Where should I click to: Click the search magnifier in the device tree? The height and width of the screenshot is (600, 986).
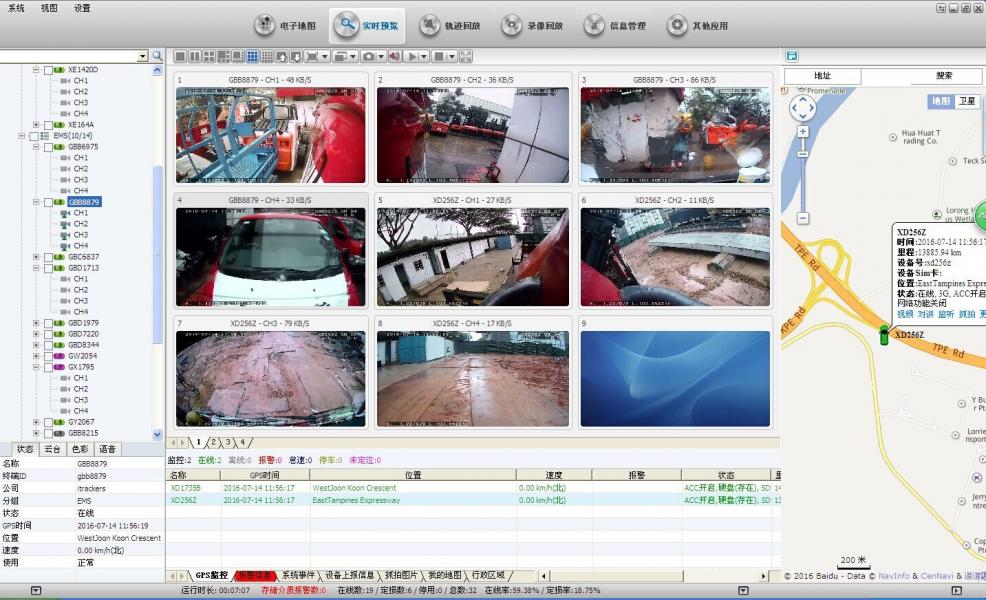pos(158,57)
